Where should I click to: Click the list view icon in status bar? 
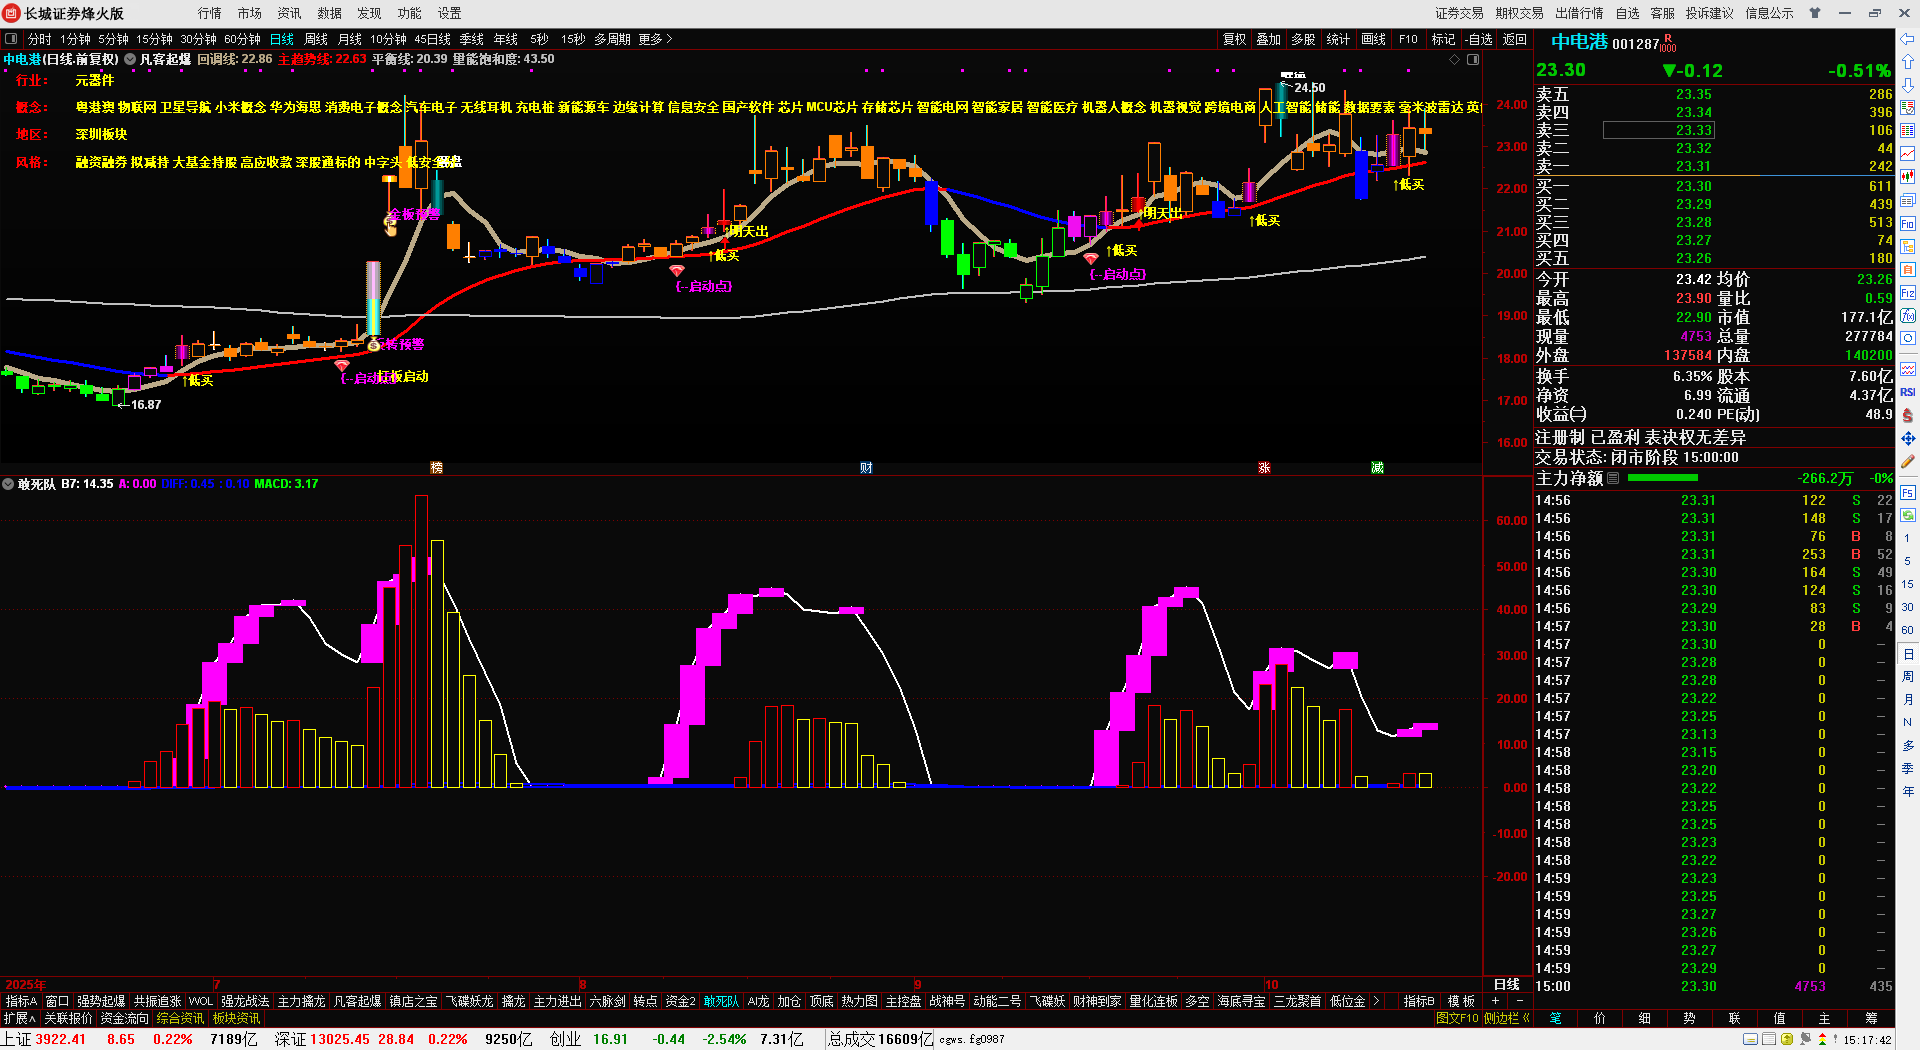(1769, 1040)
